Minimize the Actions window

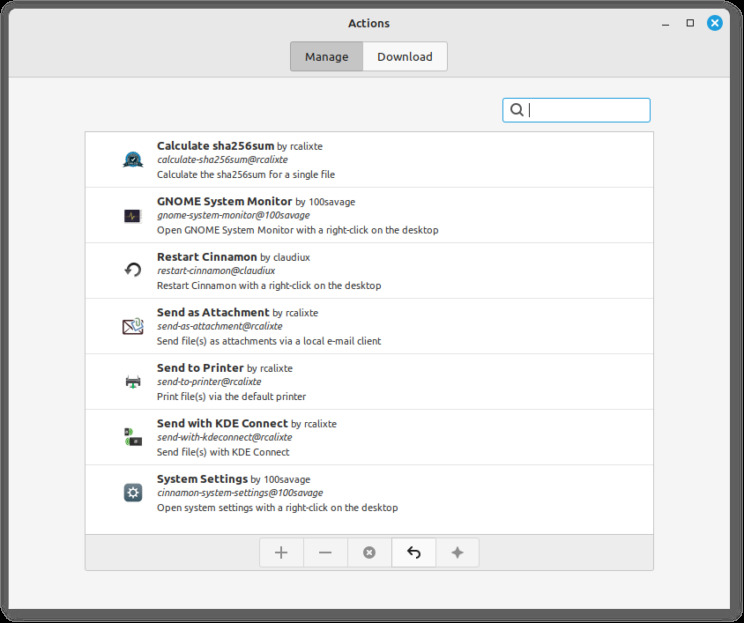(665, 23)
